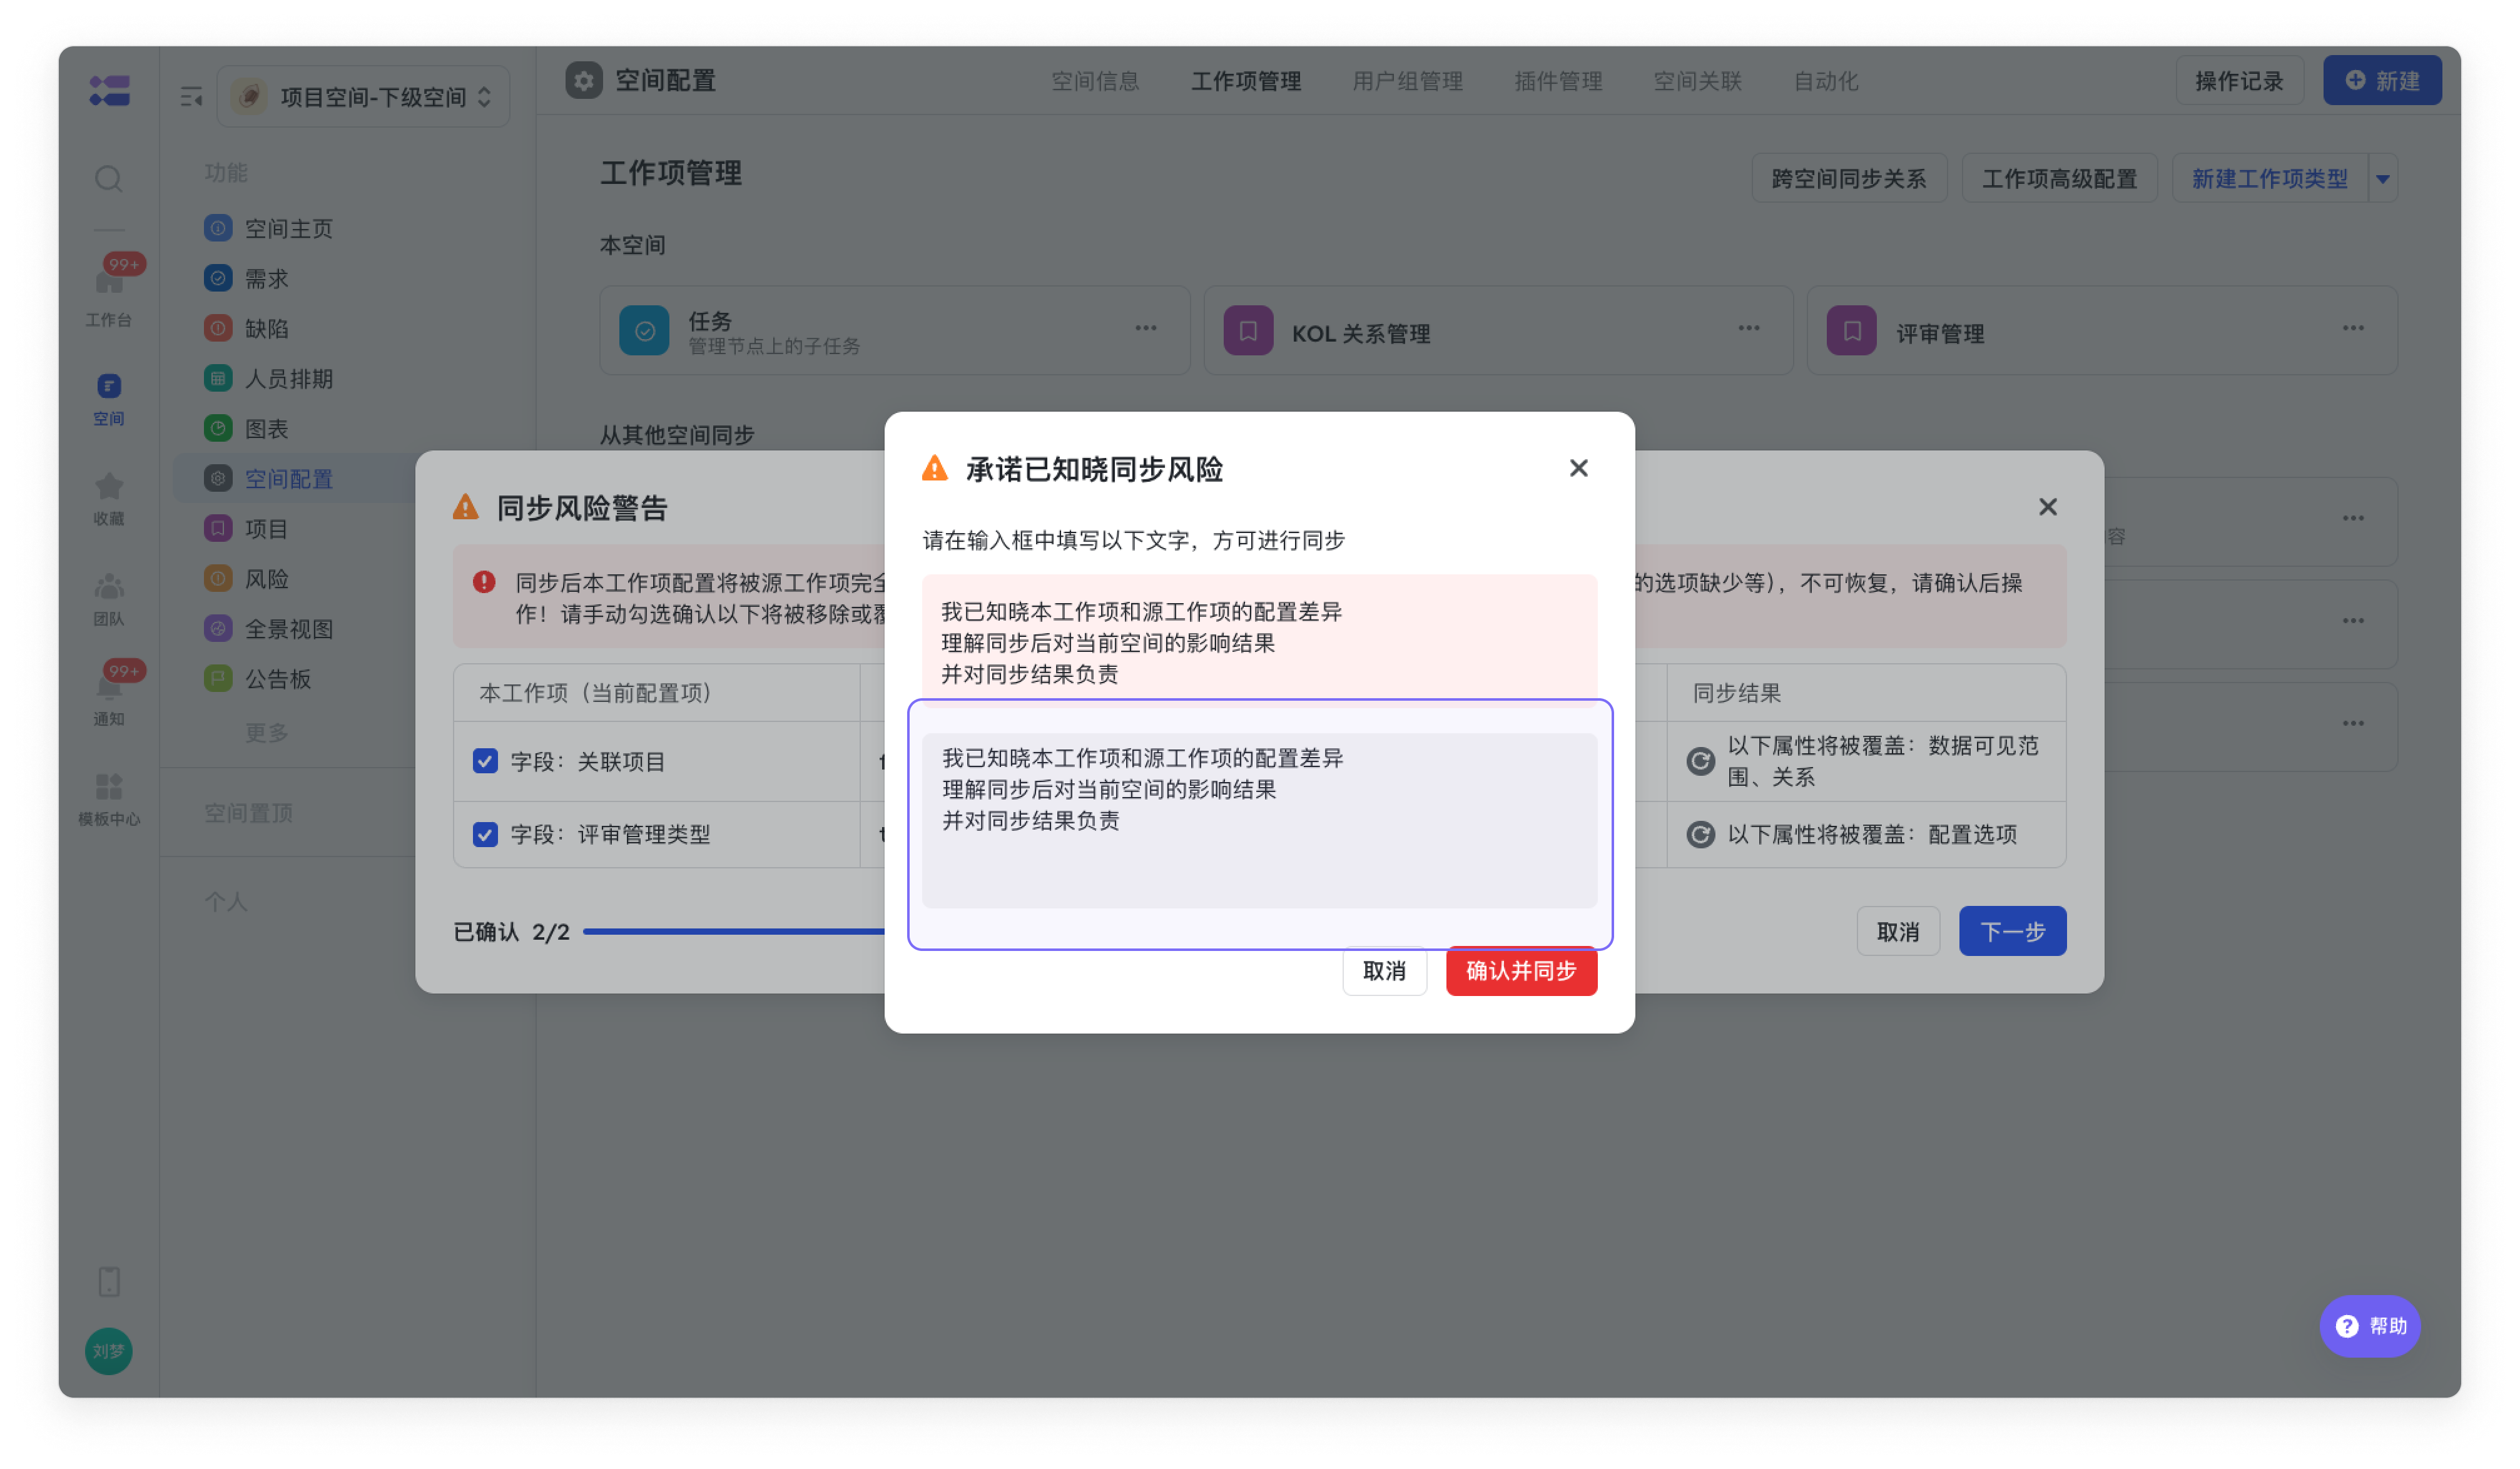Open the 工作台 workbench icon
The image size is (2520, 1469).
click(x=109, y=296)
